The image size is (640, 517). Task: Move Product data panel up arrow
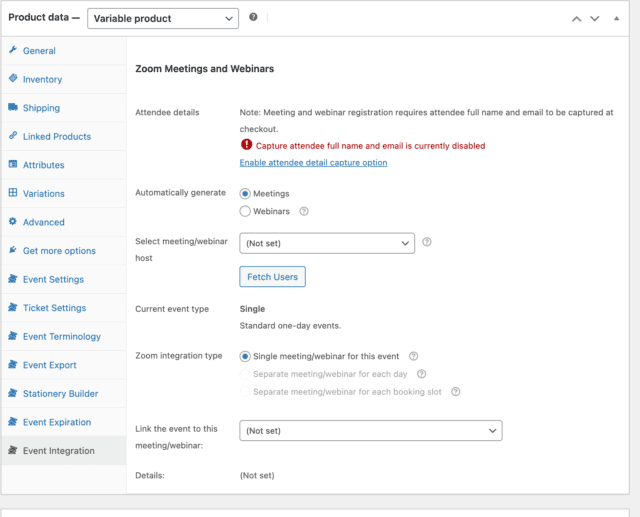pyautogui.click(x=576, y=18)
